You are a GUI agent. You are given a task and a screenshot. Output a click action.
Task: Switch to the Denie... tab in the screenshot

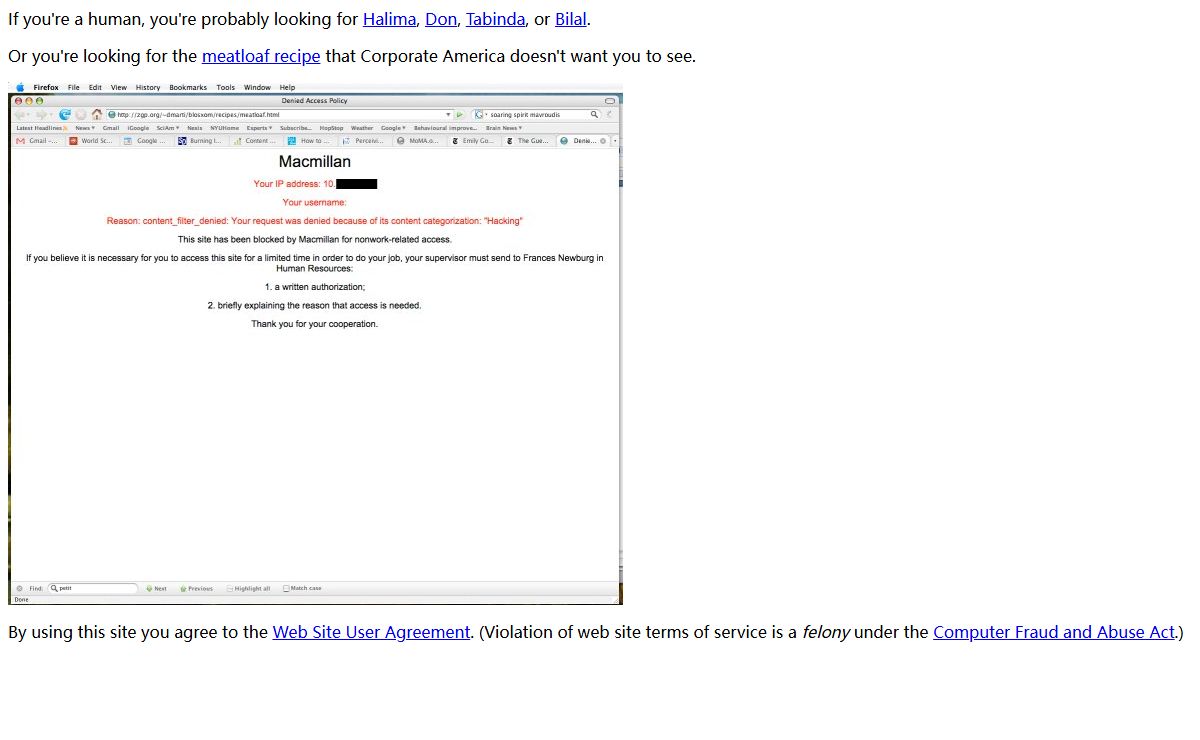[583, 141]
